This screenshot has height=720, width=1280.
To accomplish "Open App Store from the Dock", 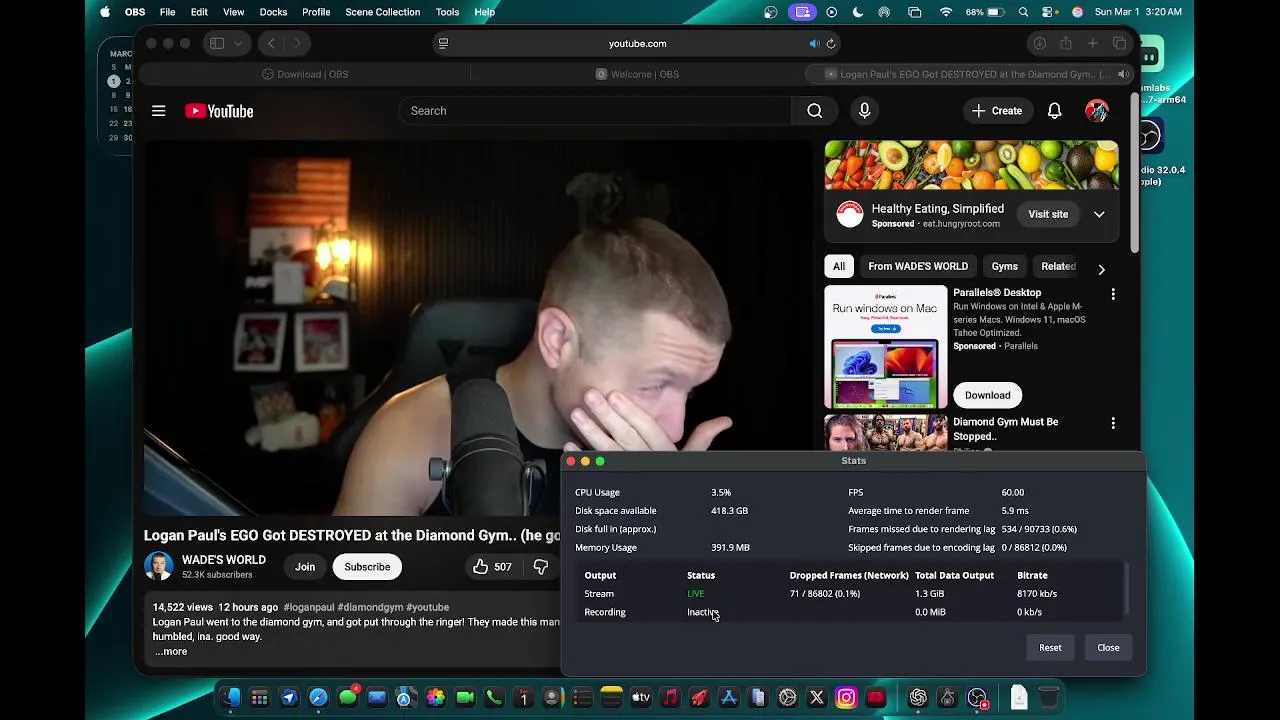I will (x=729, y=698).
